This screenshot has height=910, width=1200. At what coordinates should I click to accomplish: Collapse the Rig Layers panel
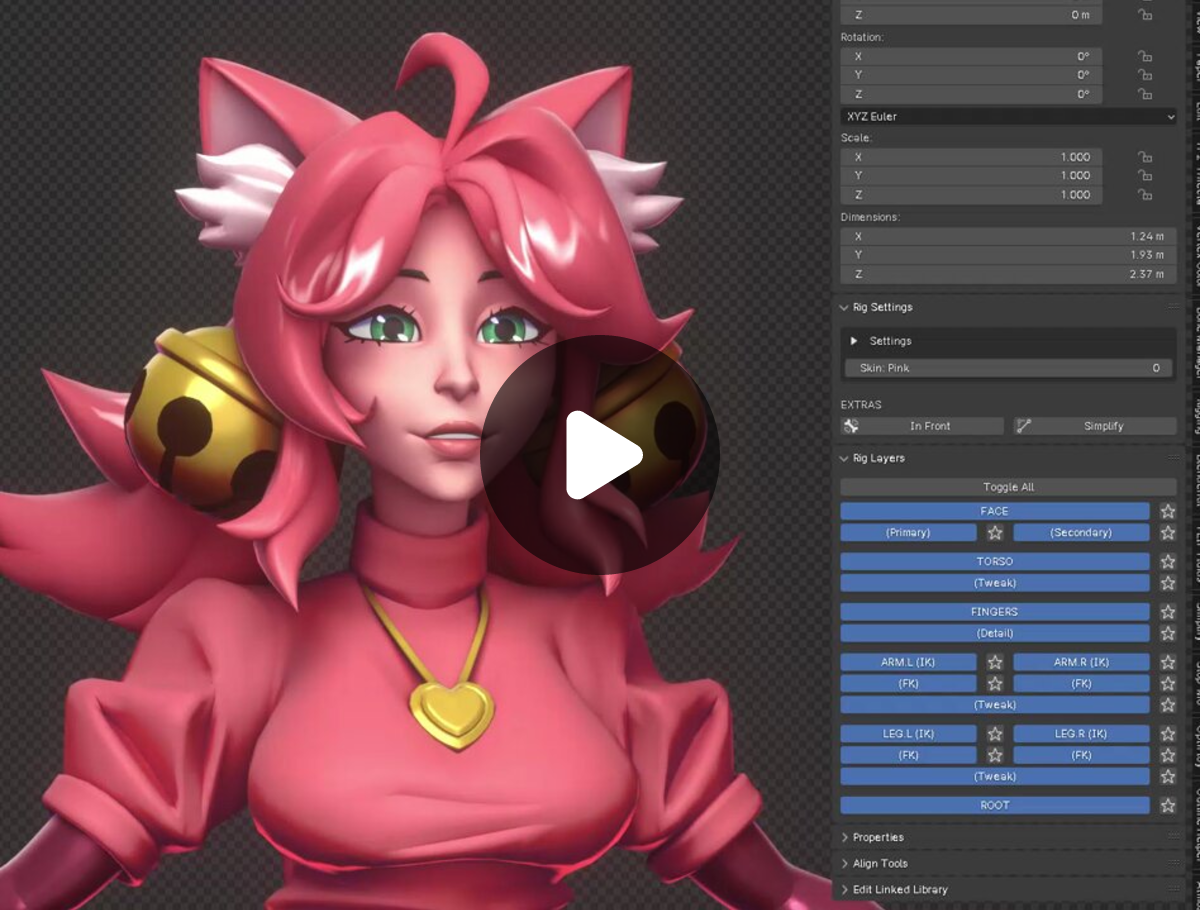tap(845, 459)
